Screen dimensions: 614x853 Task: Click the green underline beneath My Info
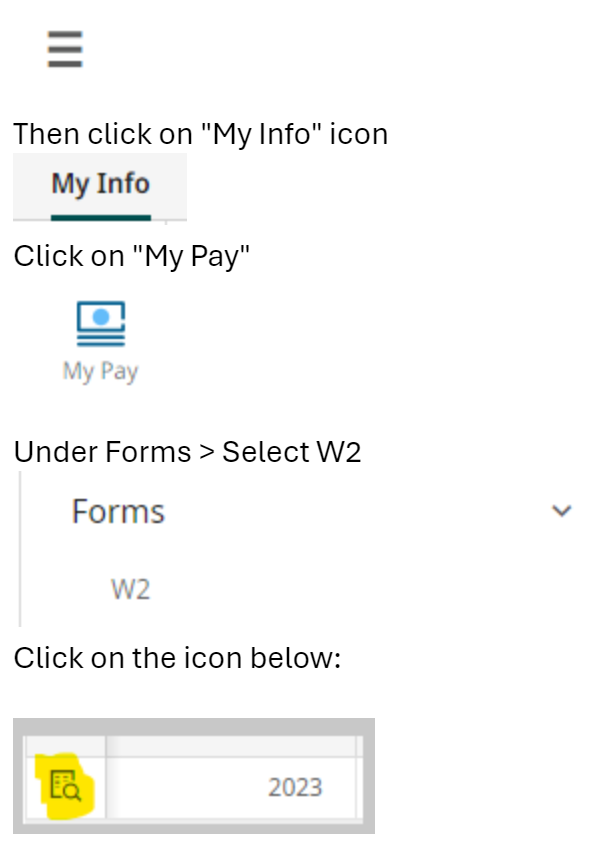coord(100,216)
